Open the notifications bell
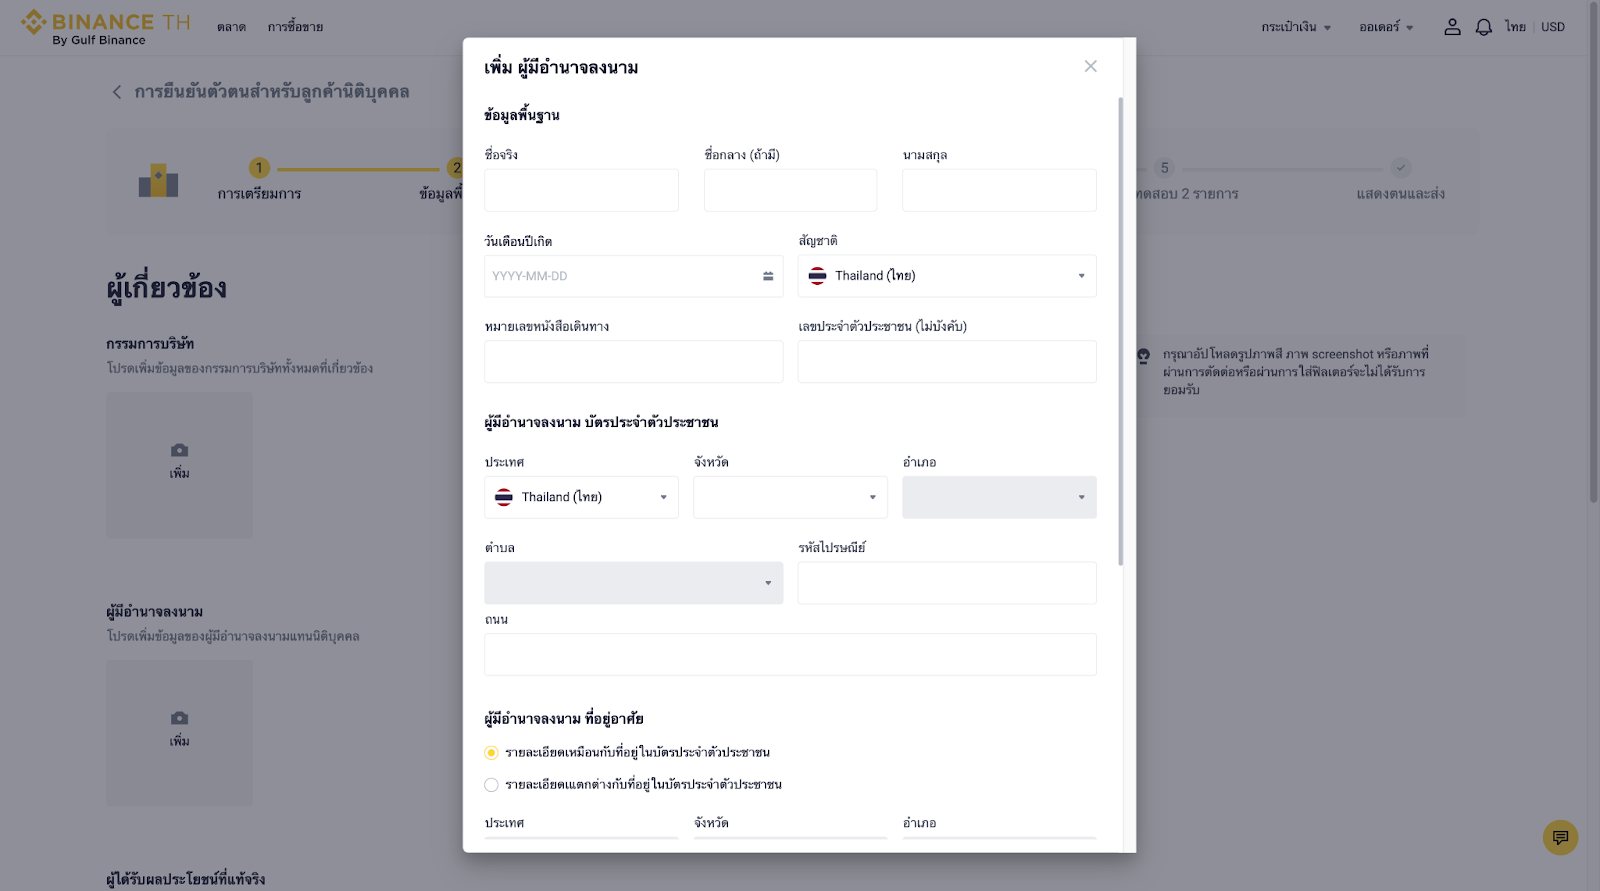The width and height of the screenshot is (1600, 891). 1484,27
